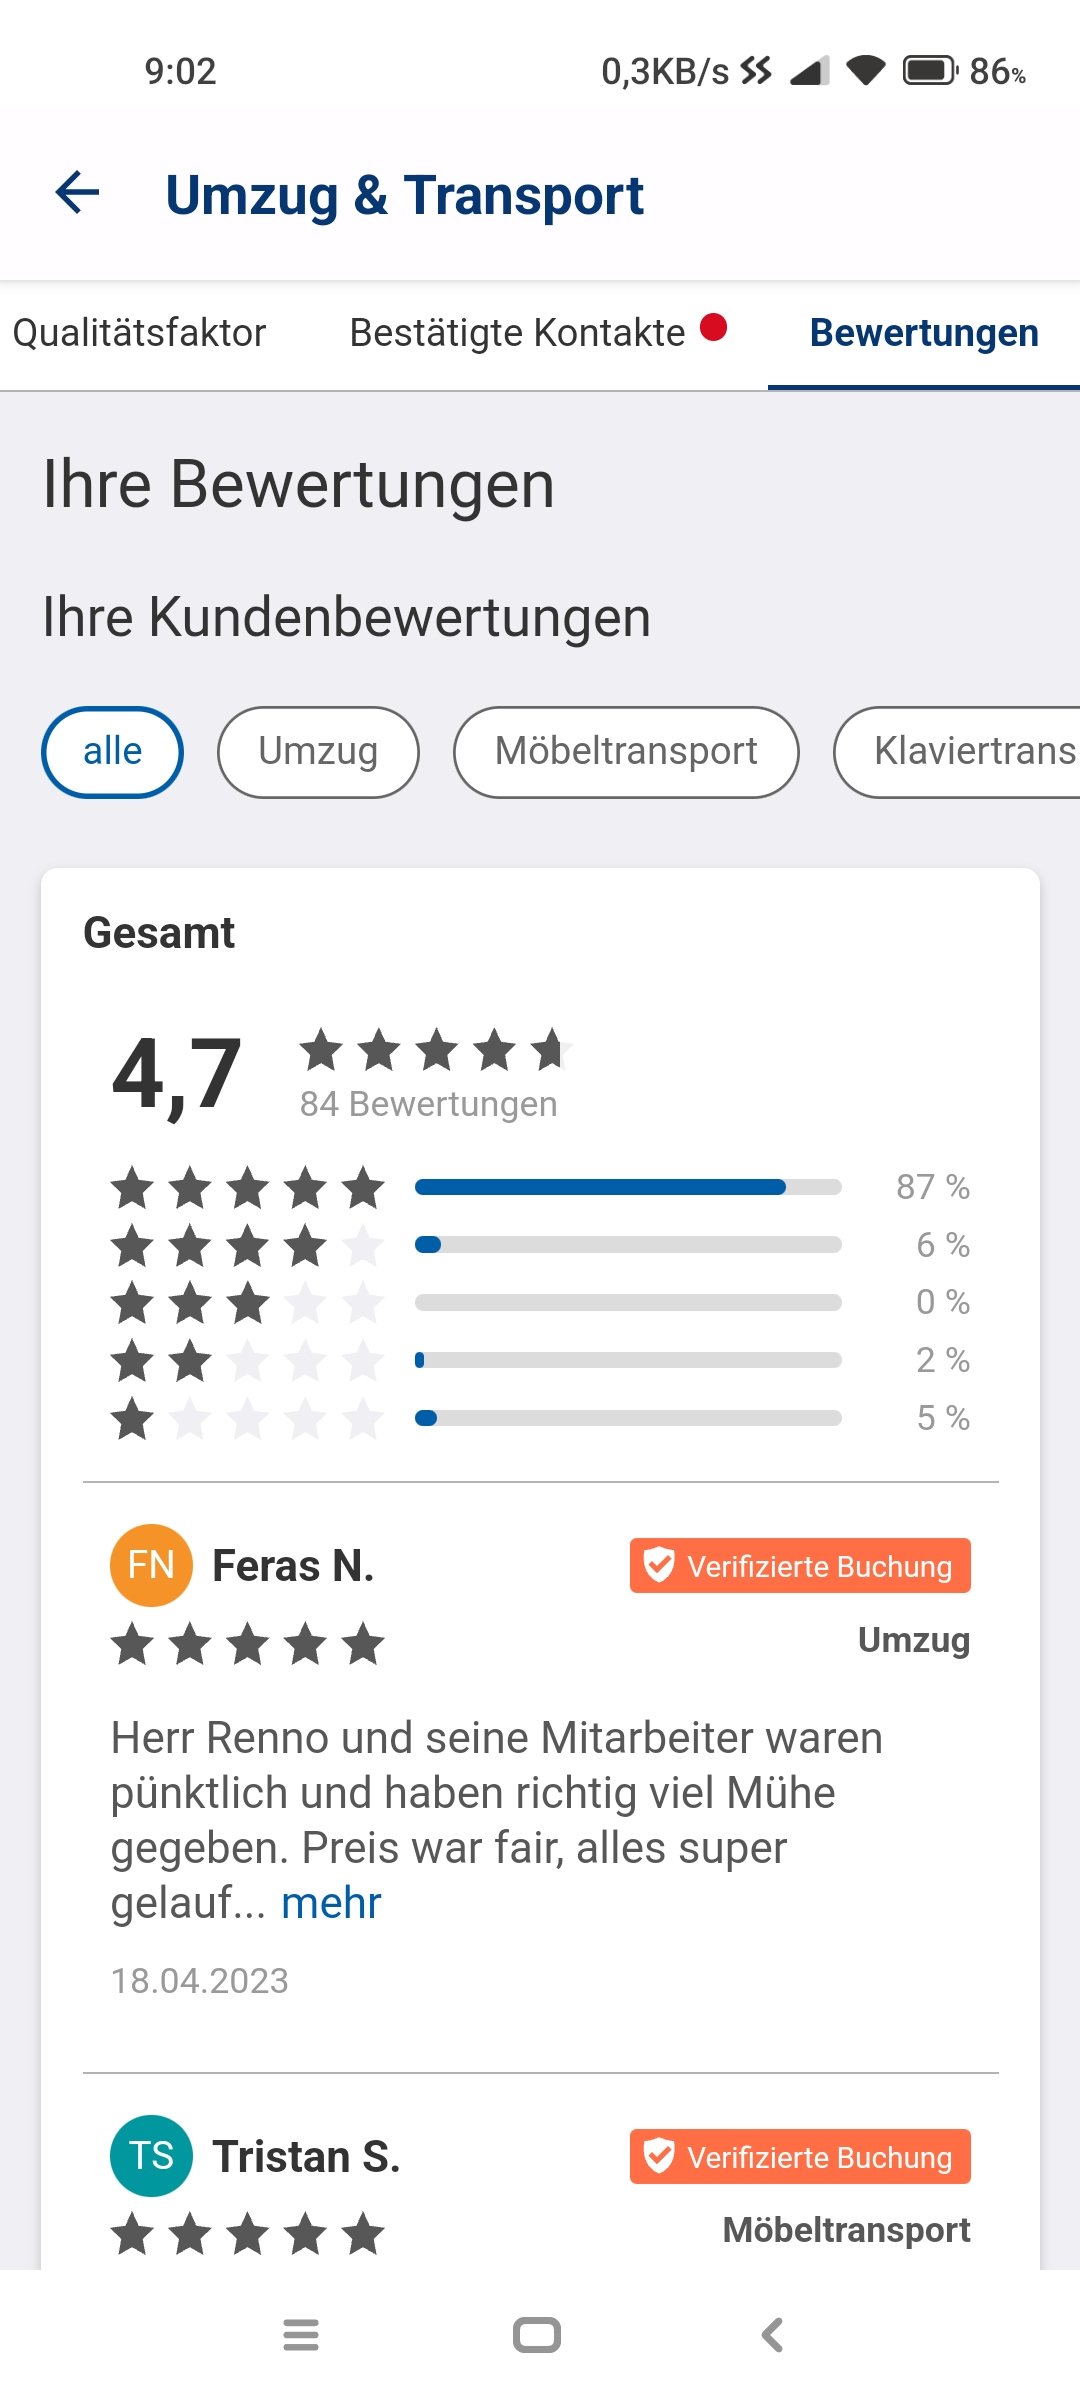Tap Feras N.'s 'Verifizierte Buchung' badge

click(800, 1565)
